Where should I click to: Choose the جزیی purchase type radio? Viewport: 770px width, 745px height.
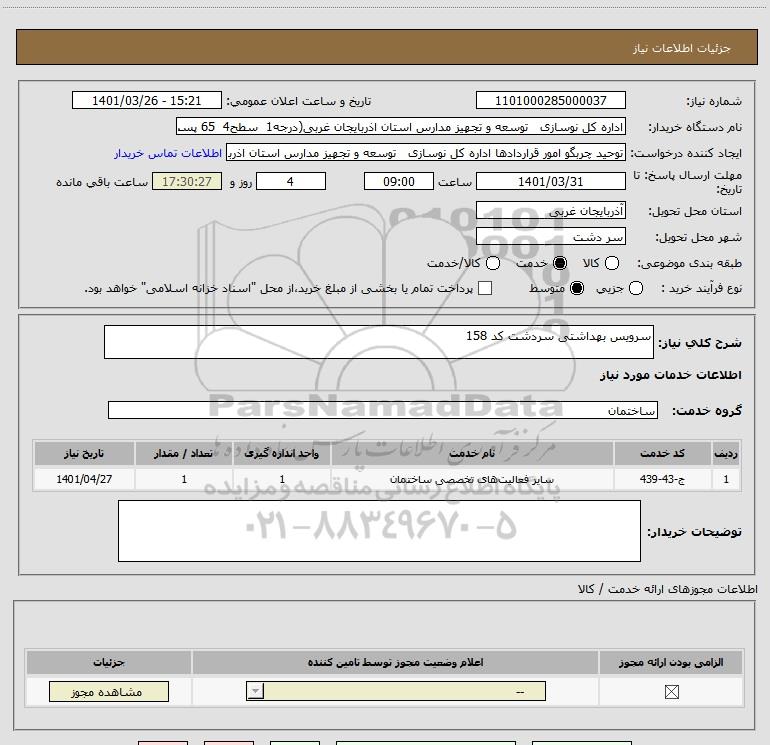point(635,288)
